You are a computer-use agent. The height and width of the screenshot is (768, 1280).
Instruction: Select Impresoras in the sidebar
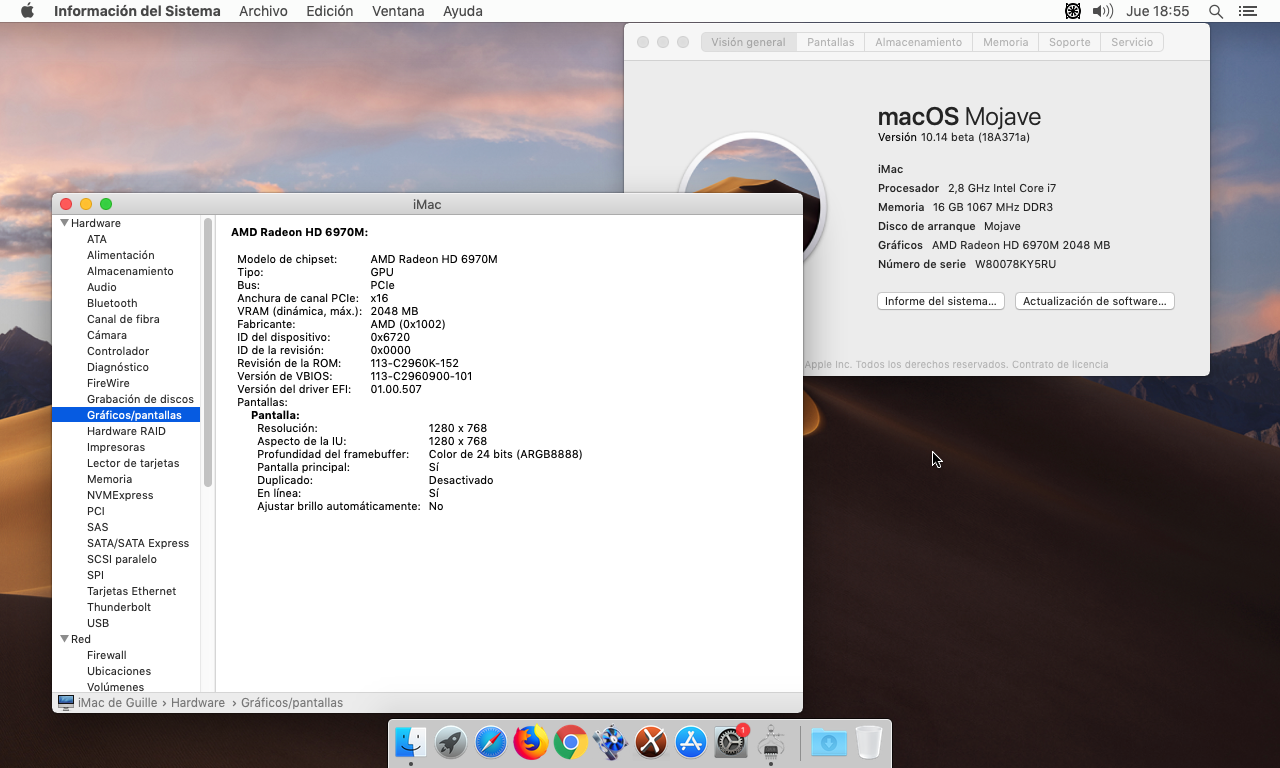[x=116, y=447]
